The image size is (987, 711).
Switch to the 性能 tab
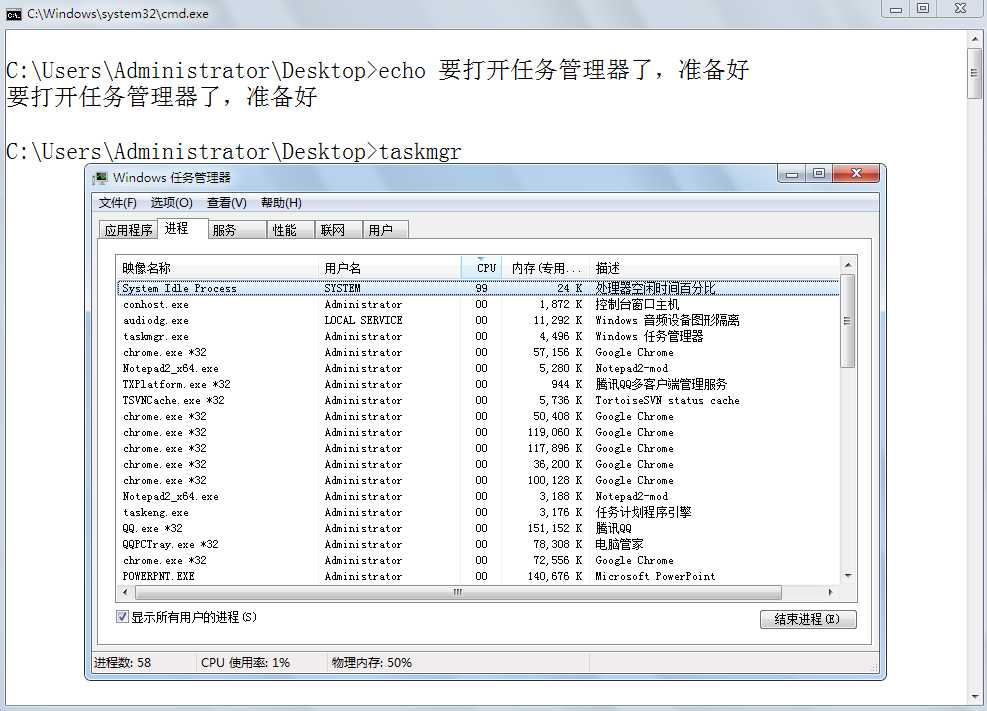pos(290,230)
